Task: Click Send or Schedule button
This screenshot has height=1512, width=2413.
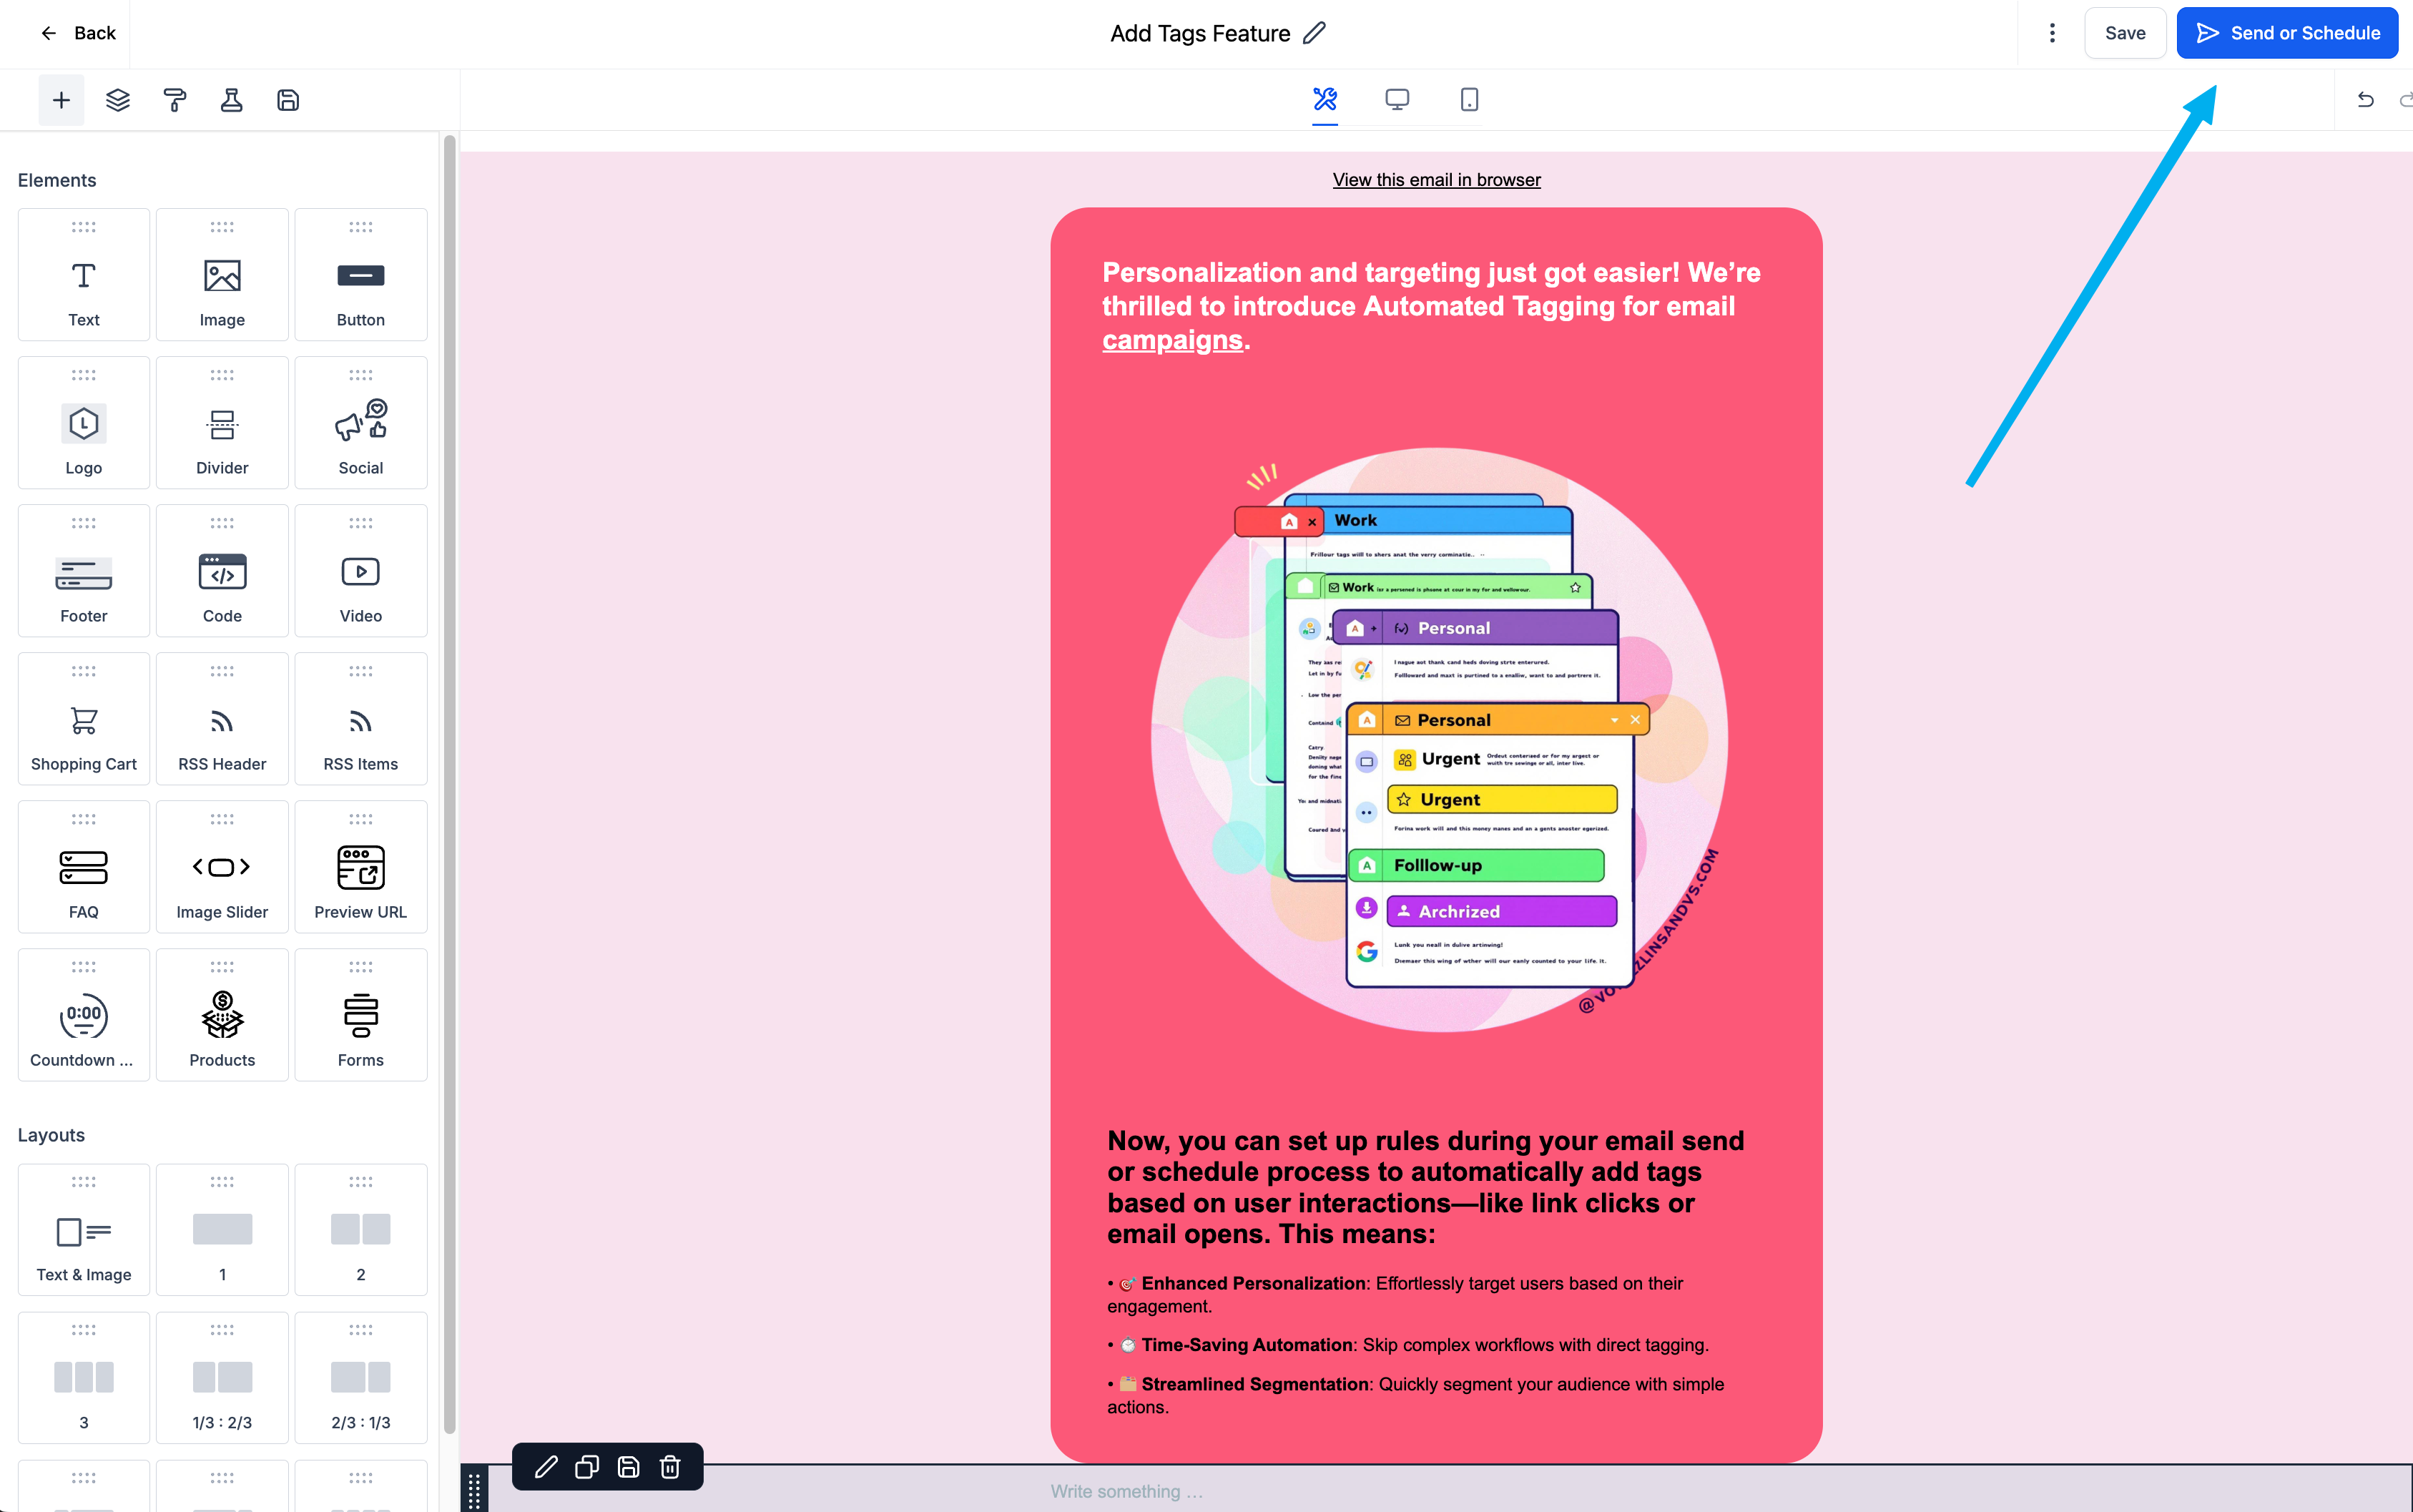Action: click(x=2287, y=33)
